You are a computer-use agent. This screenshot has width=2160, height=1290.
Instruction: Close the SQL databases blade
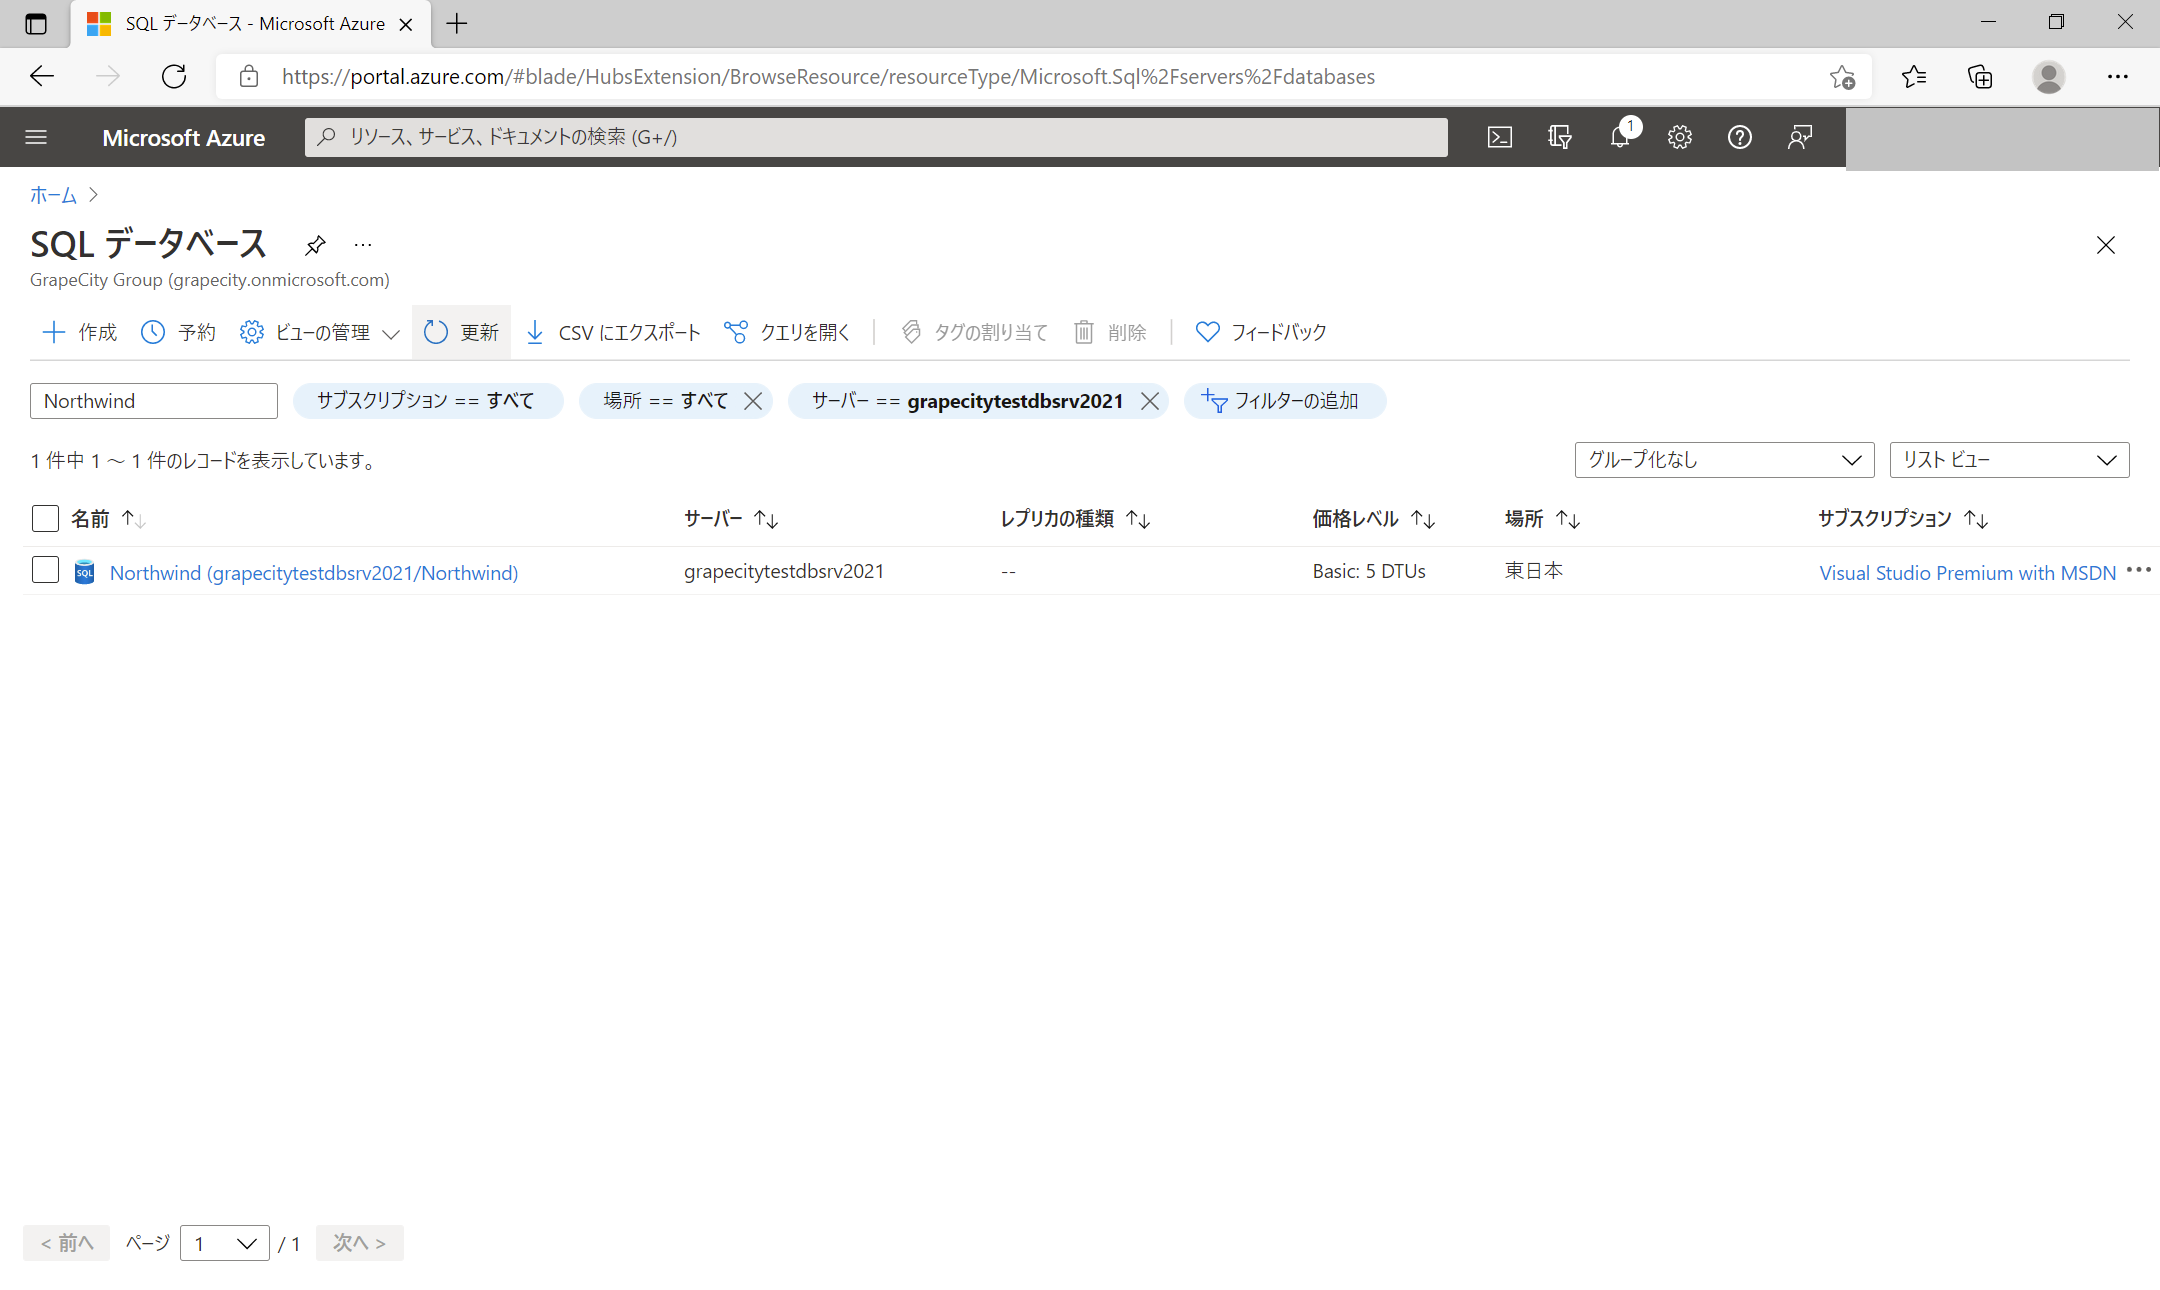pos(2106,245)
